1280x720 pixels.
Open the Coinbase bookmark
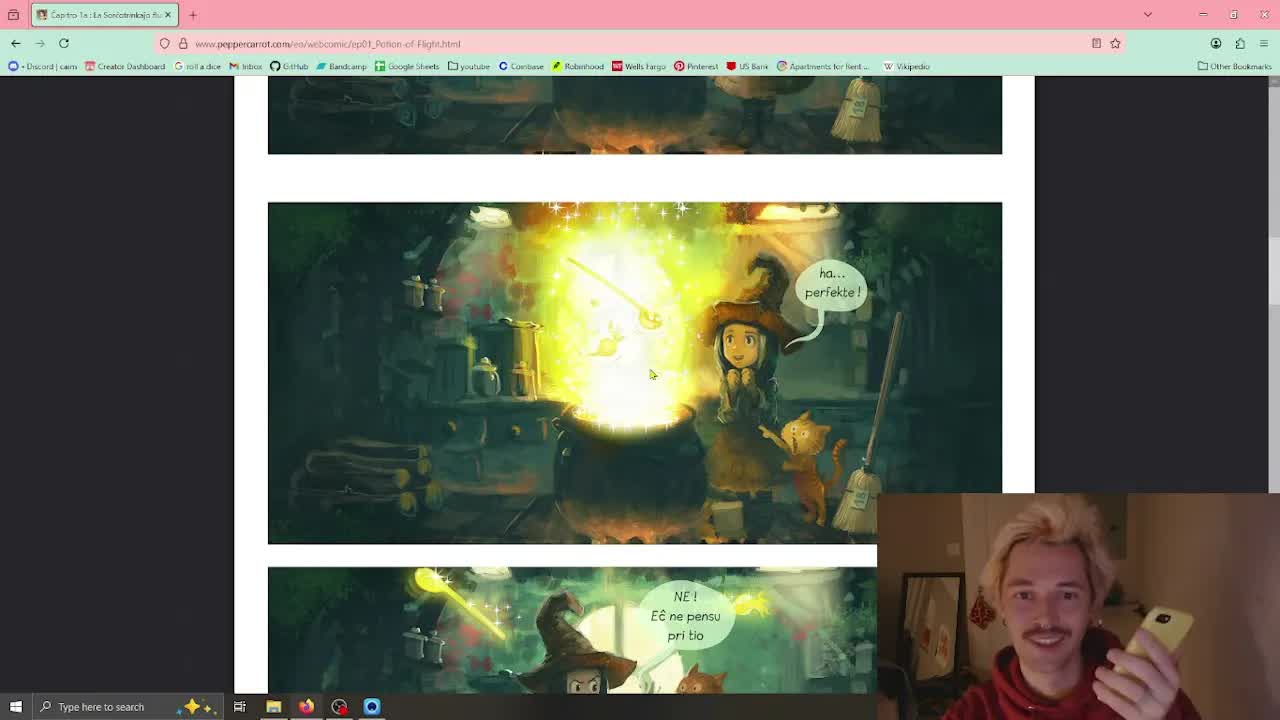click(521, 67)
